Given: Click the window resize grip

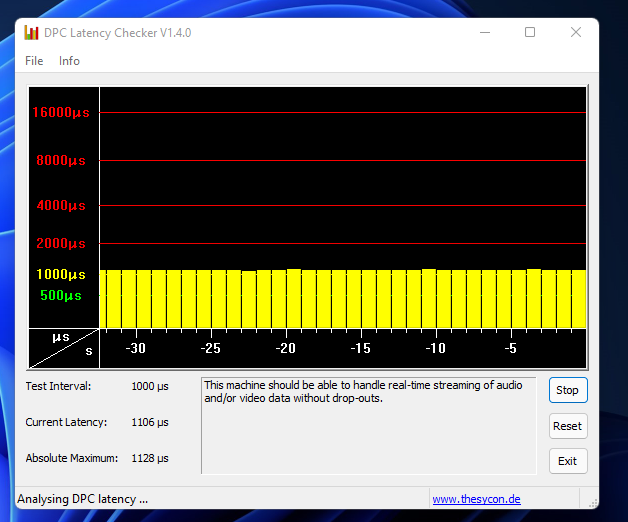Looking at the screenshot, I should [x=593, y=503].
